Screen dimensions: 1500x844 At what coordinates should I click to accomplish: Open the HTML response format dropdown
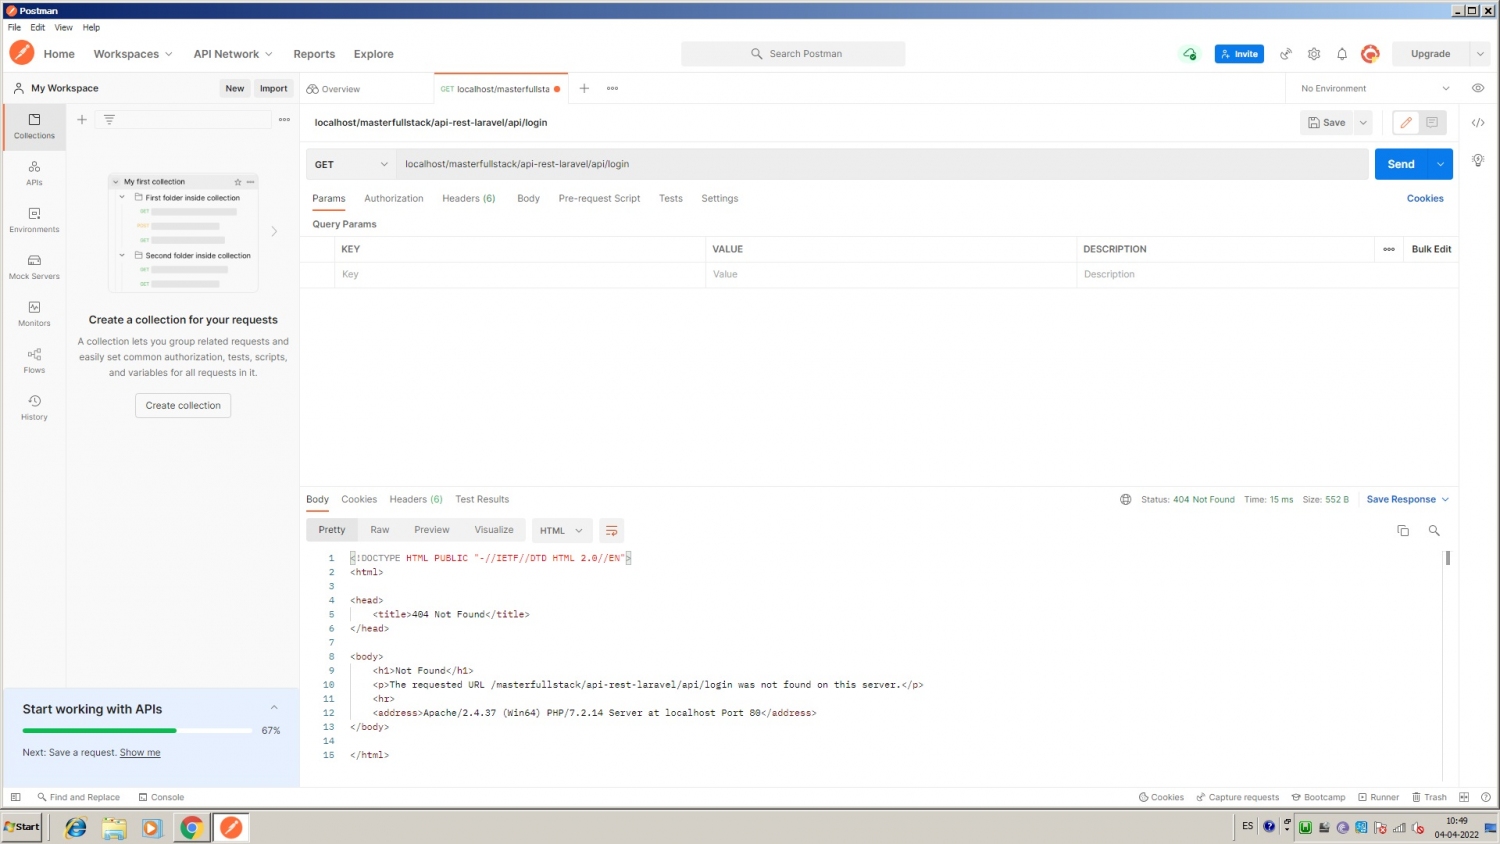coord(561,530)
